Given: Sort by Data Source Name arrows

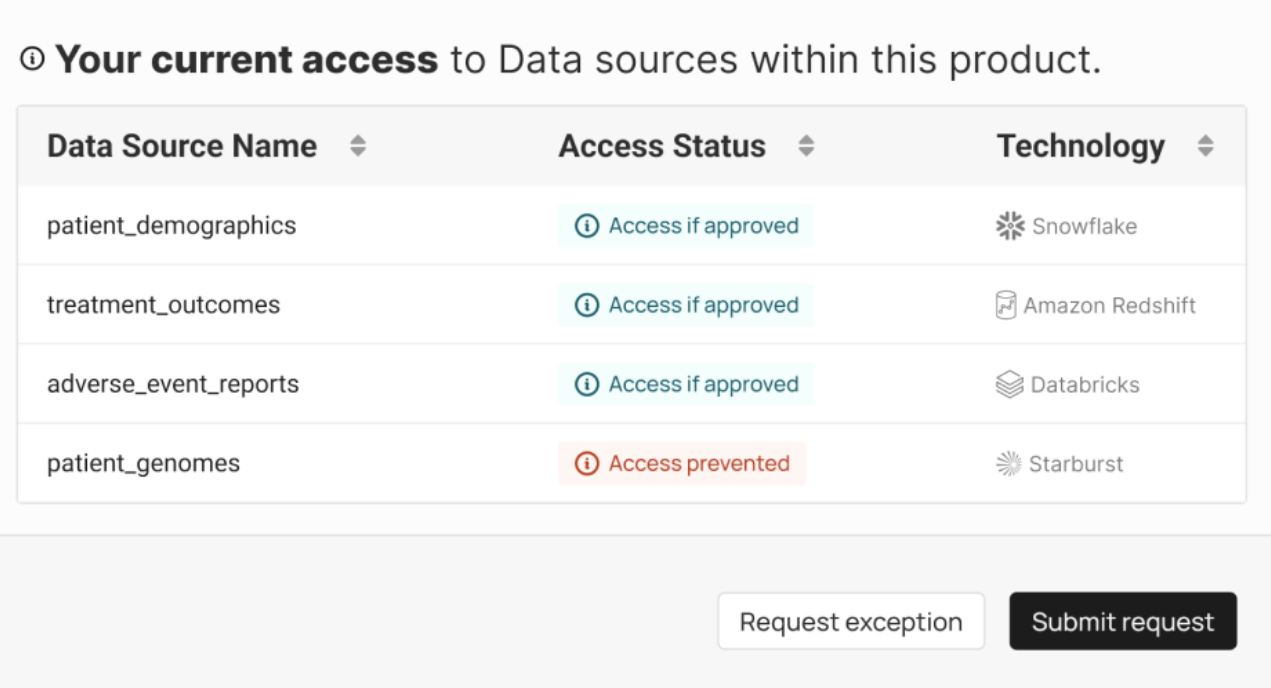Looking at the screenshot, I should click(358, 146).
